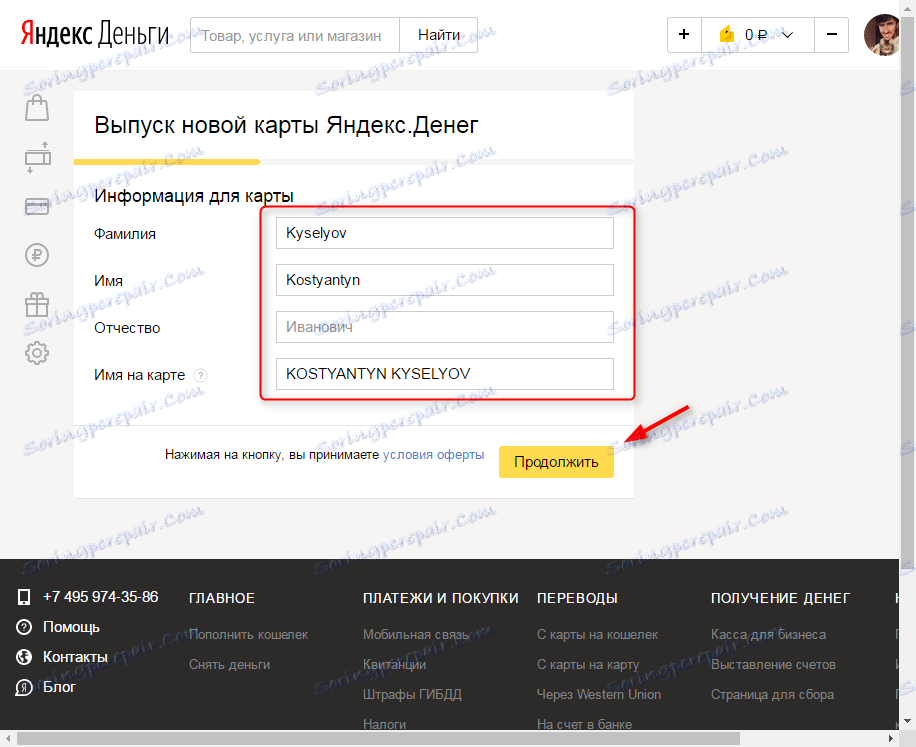This screenshot has width=916, height=747.
Task: Open Через Western Union footer link
Action: click(599, 694)
